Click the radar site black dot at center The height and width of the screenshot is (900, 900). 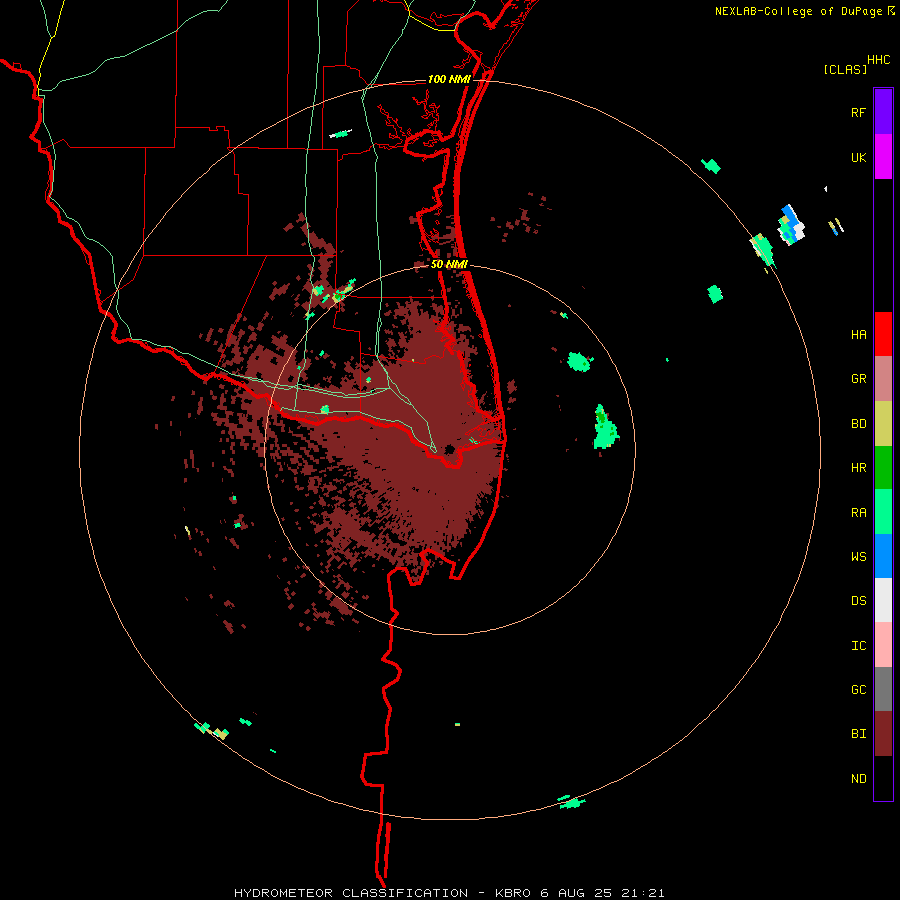click(x=449, y=449)
